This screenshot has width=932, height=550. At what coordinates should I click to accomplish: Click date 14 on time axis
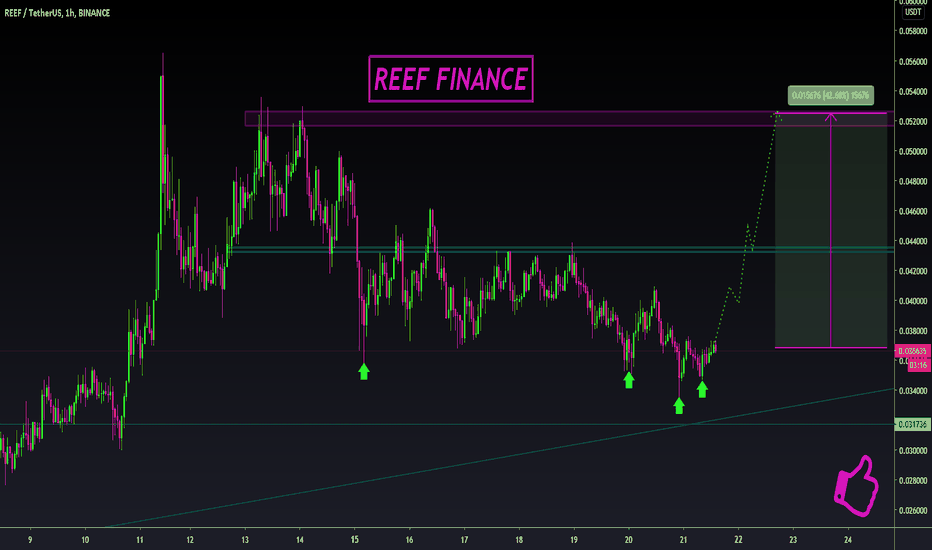[x=300, y=540]
